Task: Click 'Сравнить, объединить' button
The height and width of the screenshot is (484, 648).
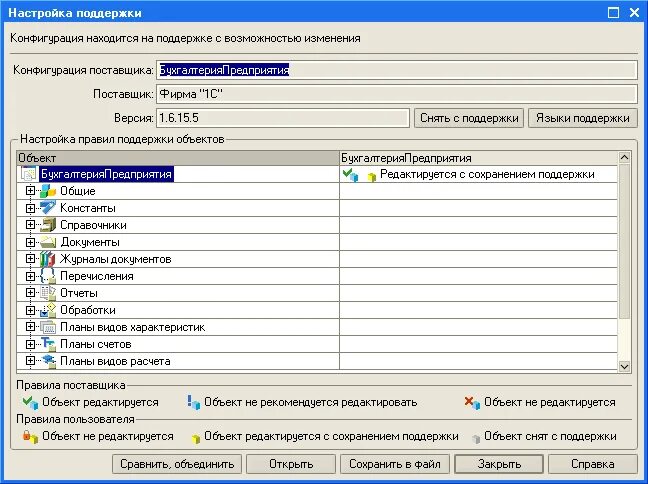Action: coord(177,464)
